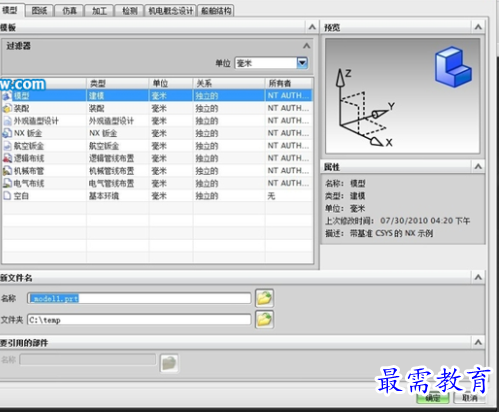The width and height of the screenshot is (499, 412).
Task: Click the 3D model preview thumbnail
Action: [x=403, y=96]
